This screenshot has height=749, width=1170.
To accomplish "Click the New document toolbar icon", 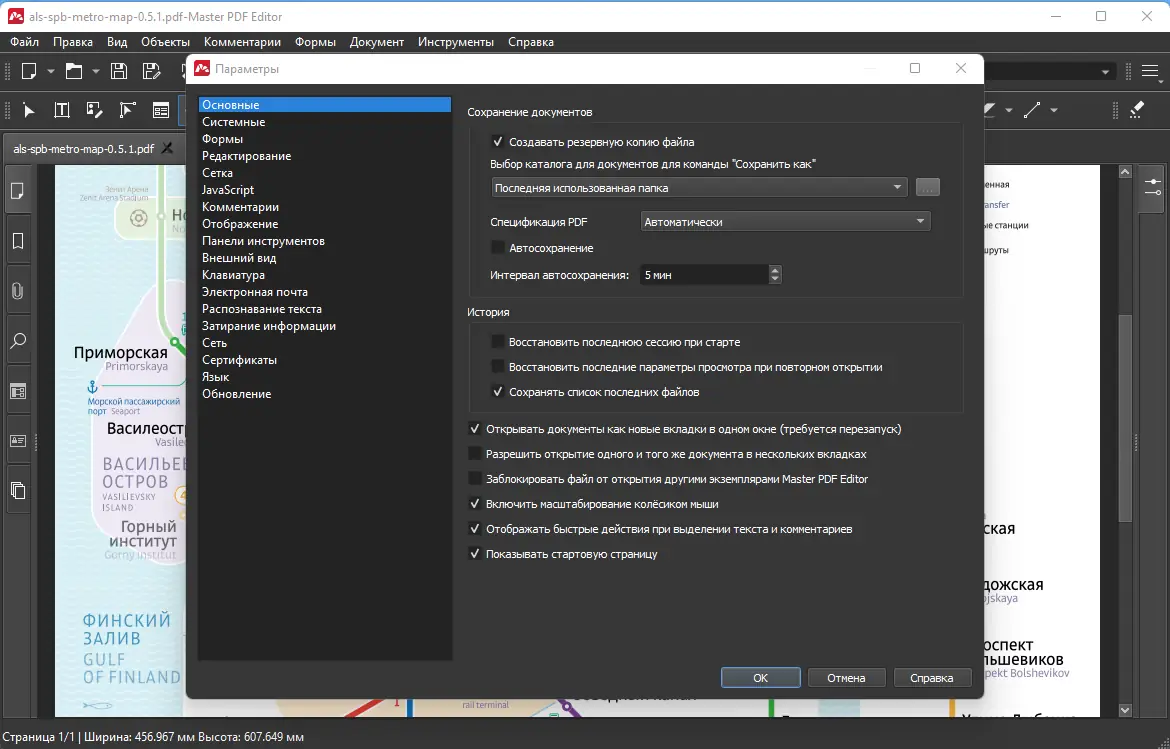I will [x=29, y=71].
